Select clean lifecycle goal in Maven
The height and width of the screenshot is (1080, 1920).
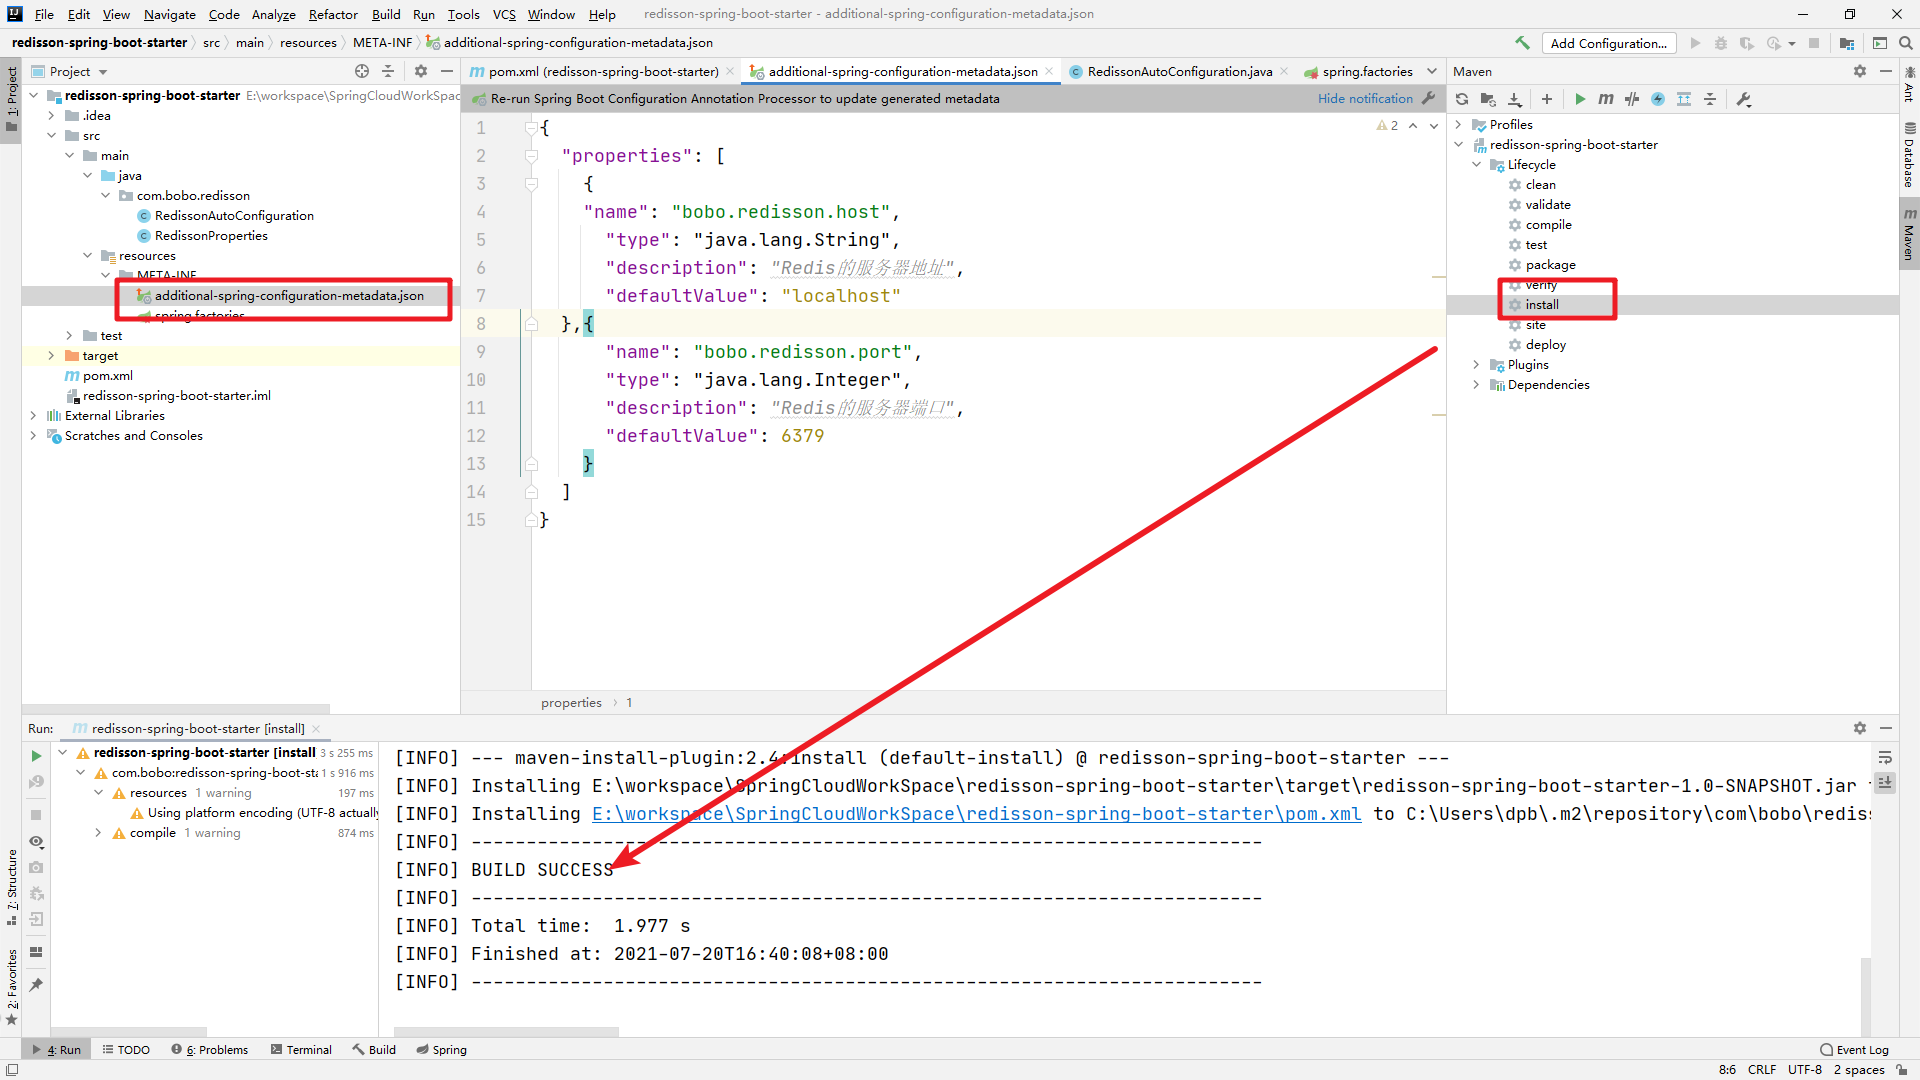1540,185
